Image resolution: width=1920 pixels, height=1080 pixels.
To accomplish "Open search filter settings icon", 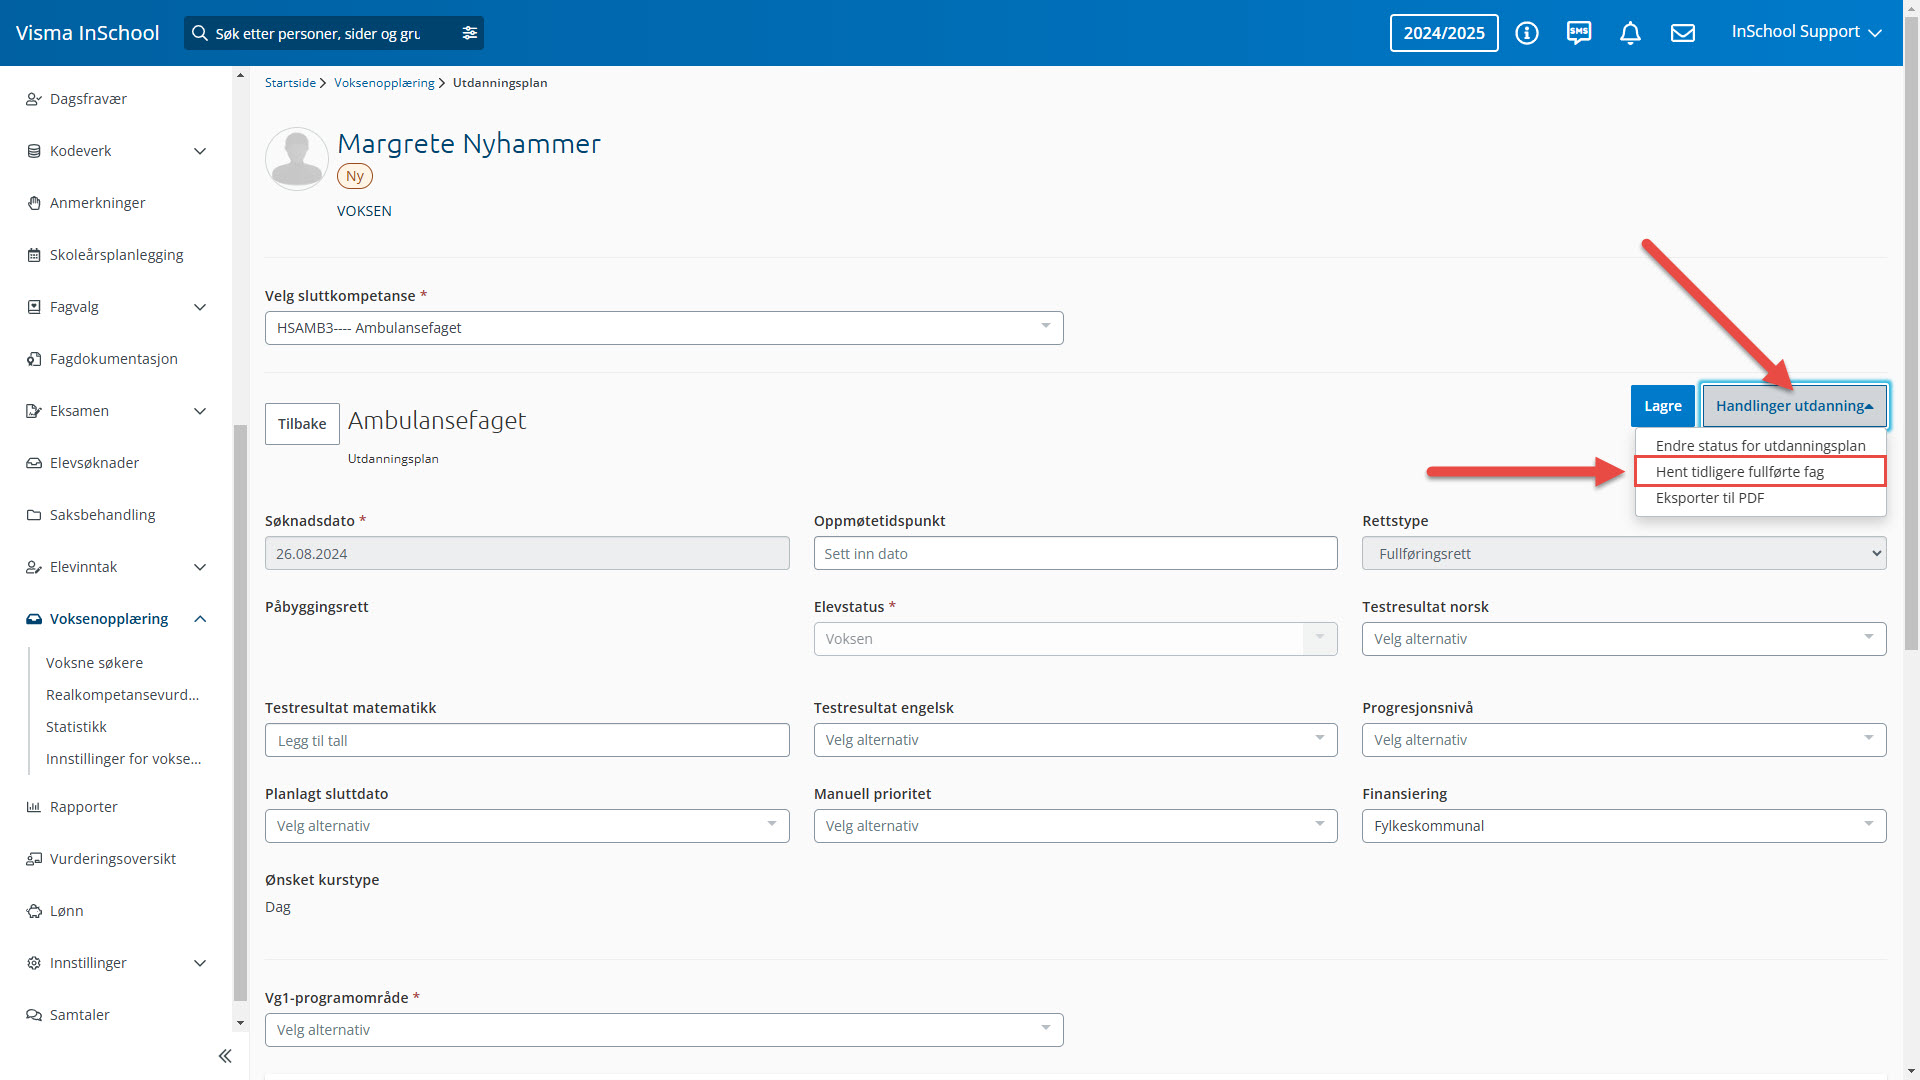I will coord(470,33).
